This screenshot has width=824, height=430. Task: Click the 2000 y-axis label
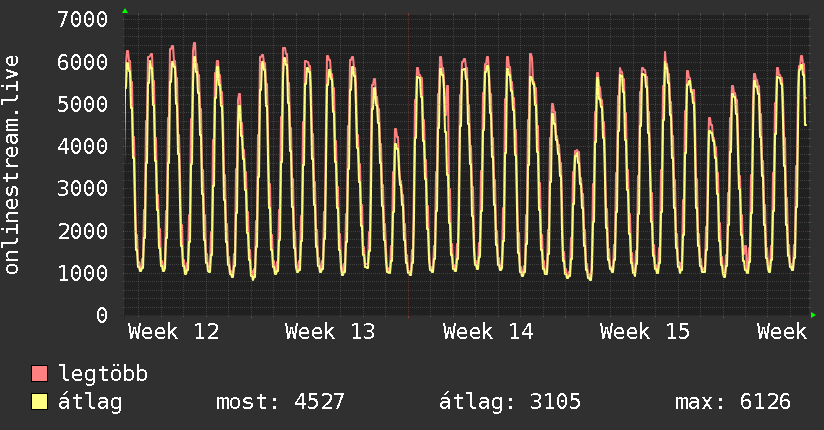(x=83, y=231)
